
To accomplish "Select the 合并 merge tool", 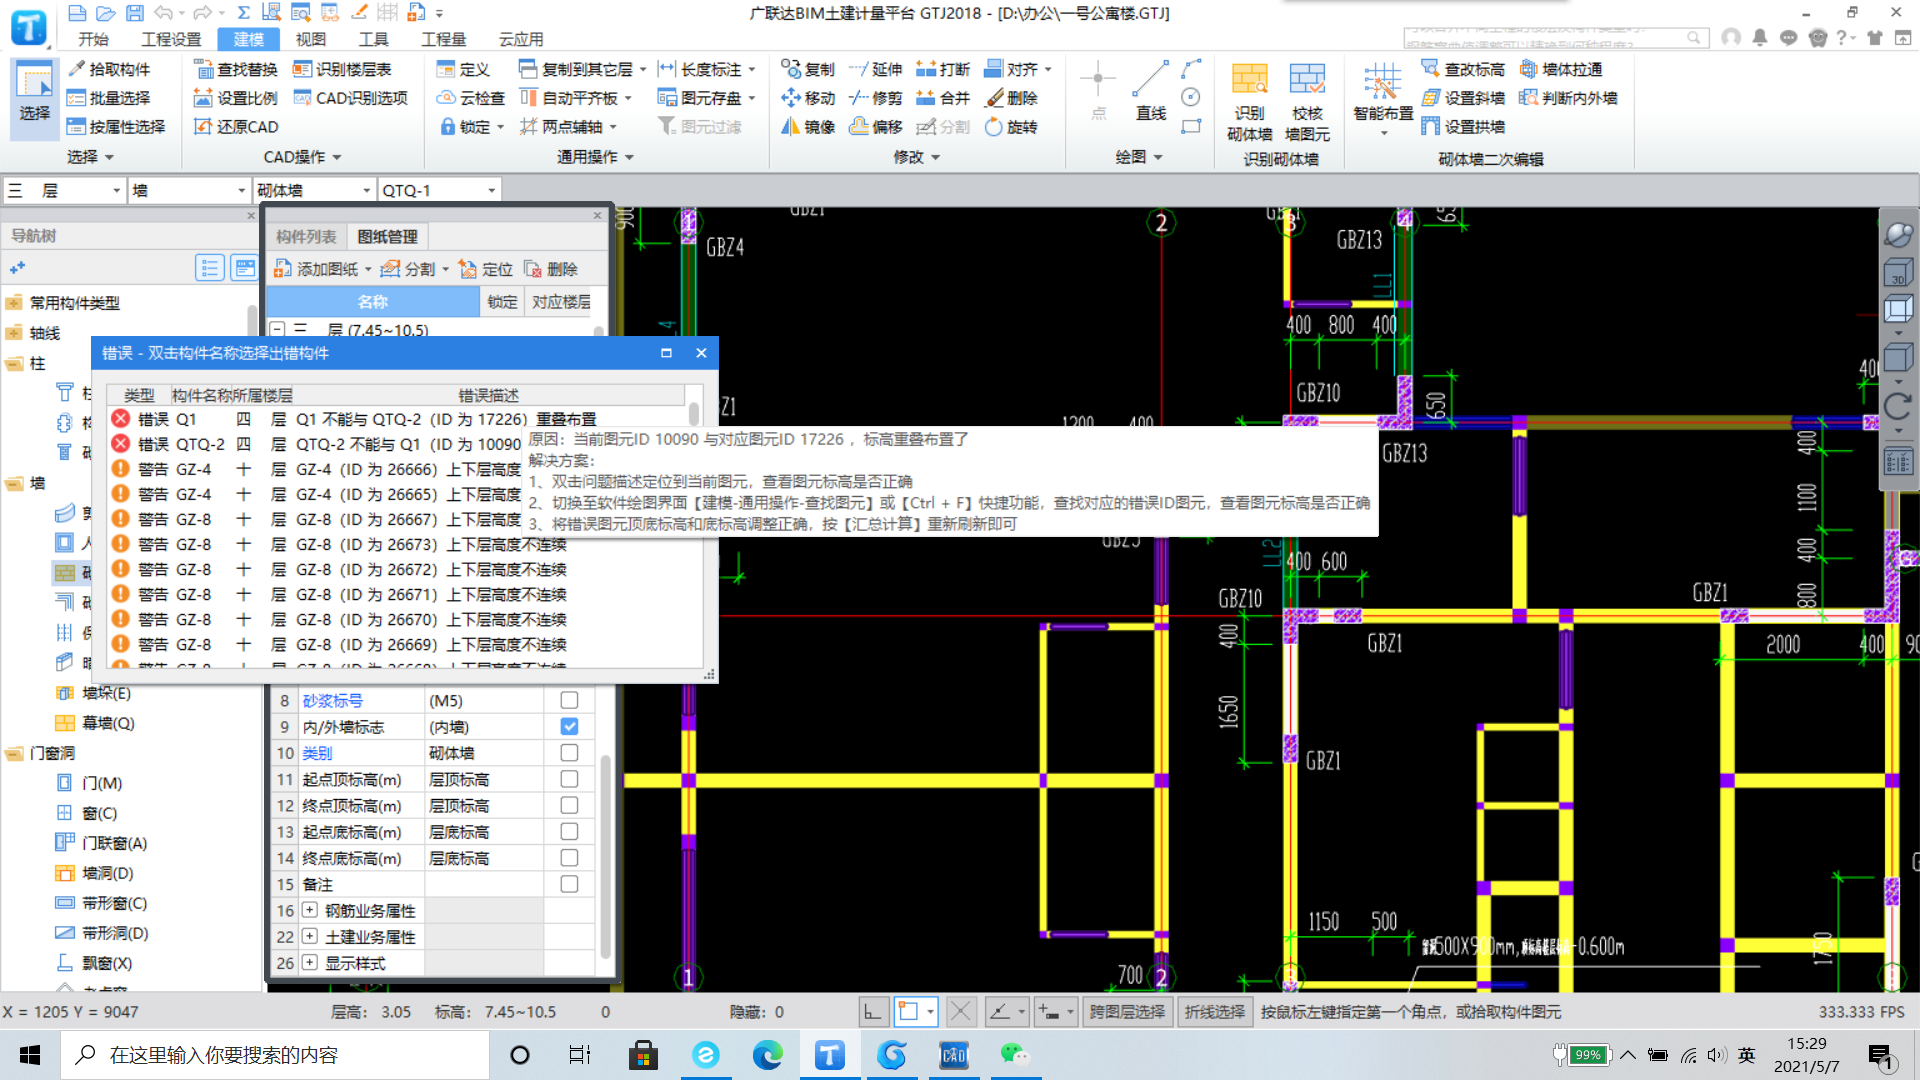I will 943,98.
